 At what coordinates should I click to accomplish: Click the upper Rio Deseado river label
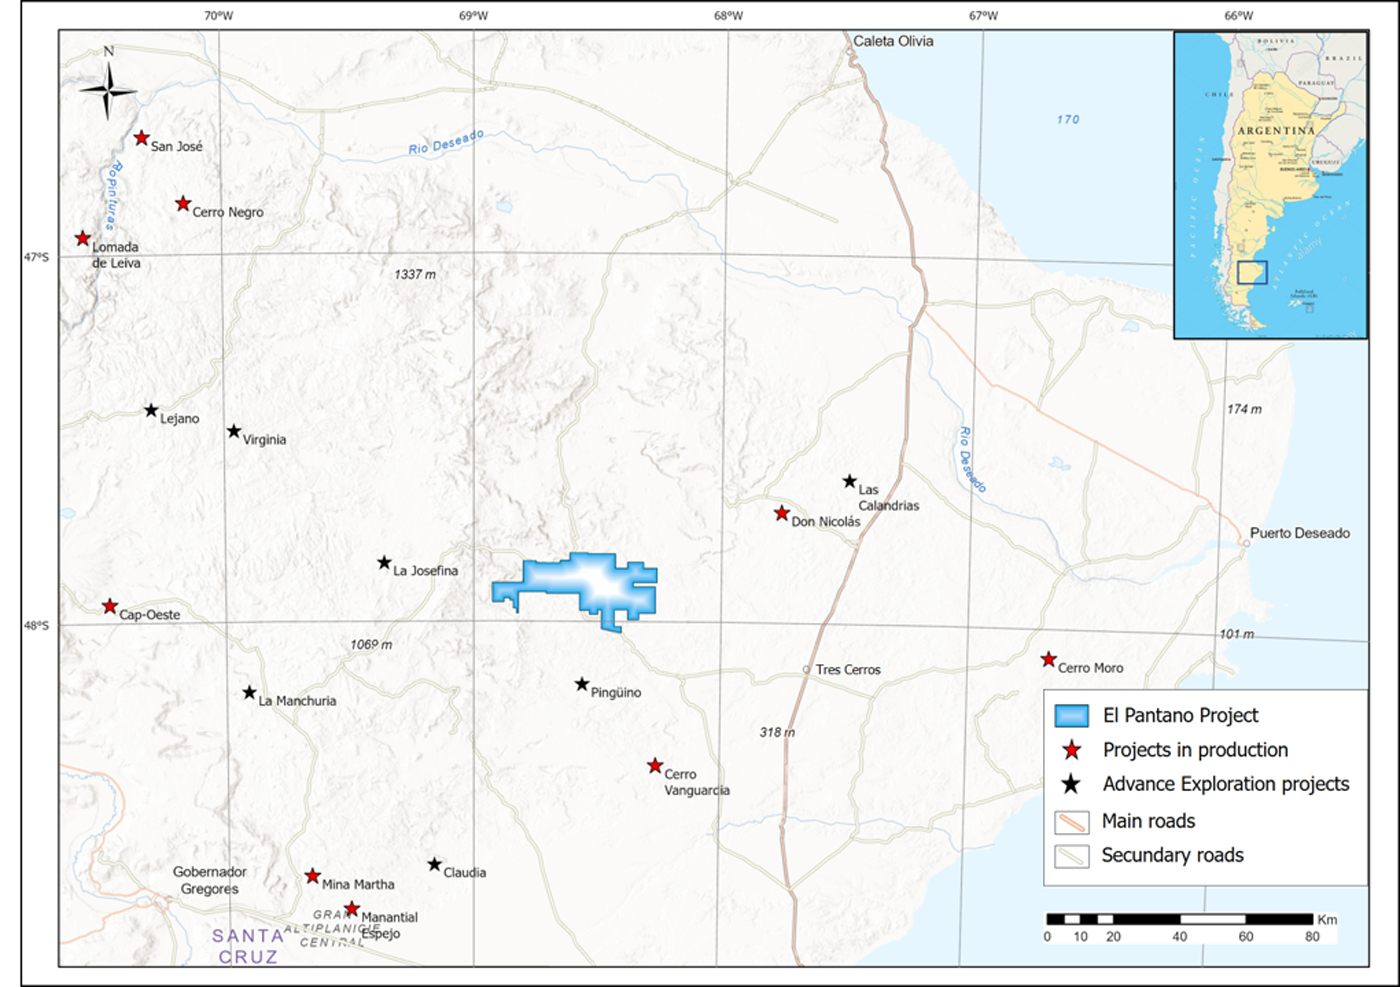click(446, 142)
